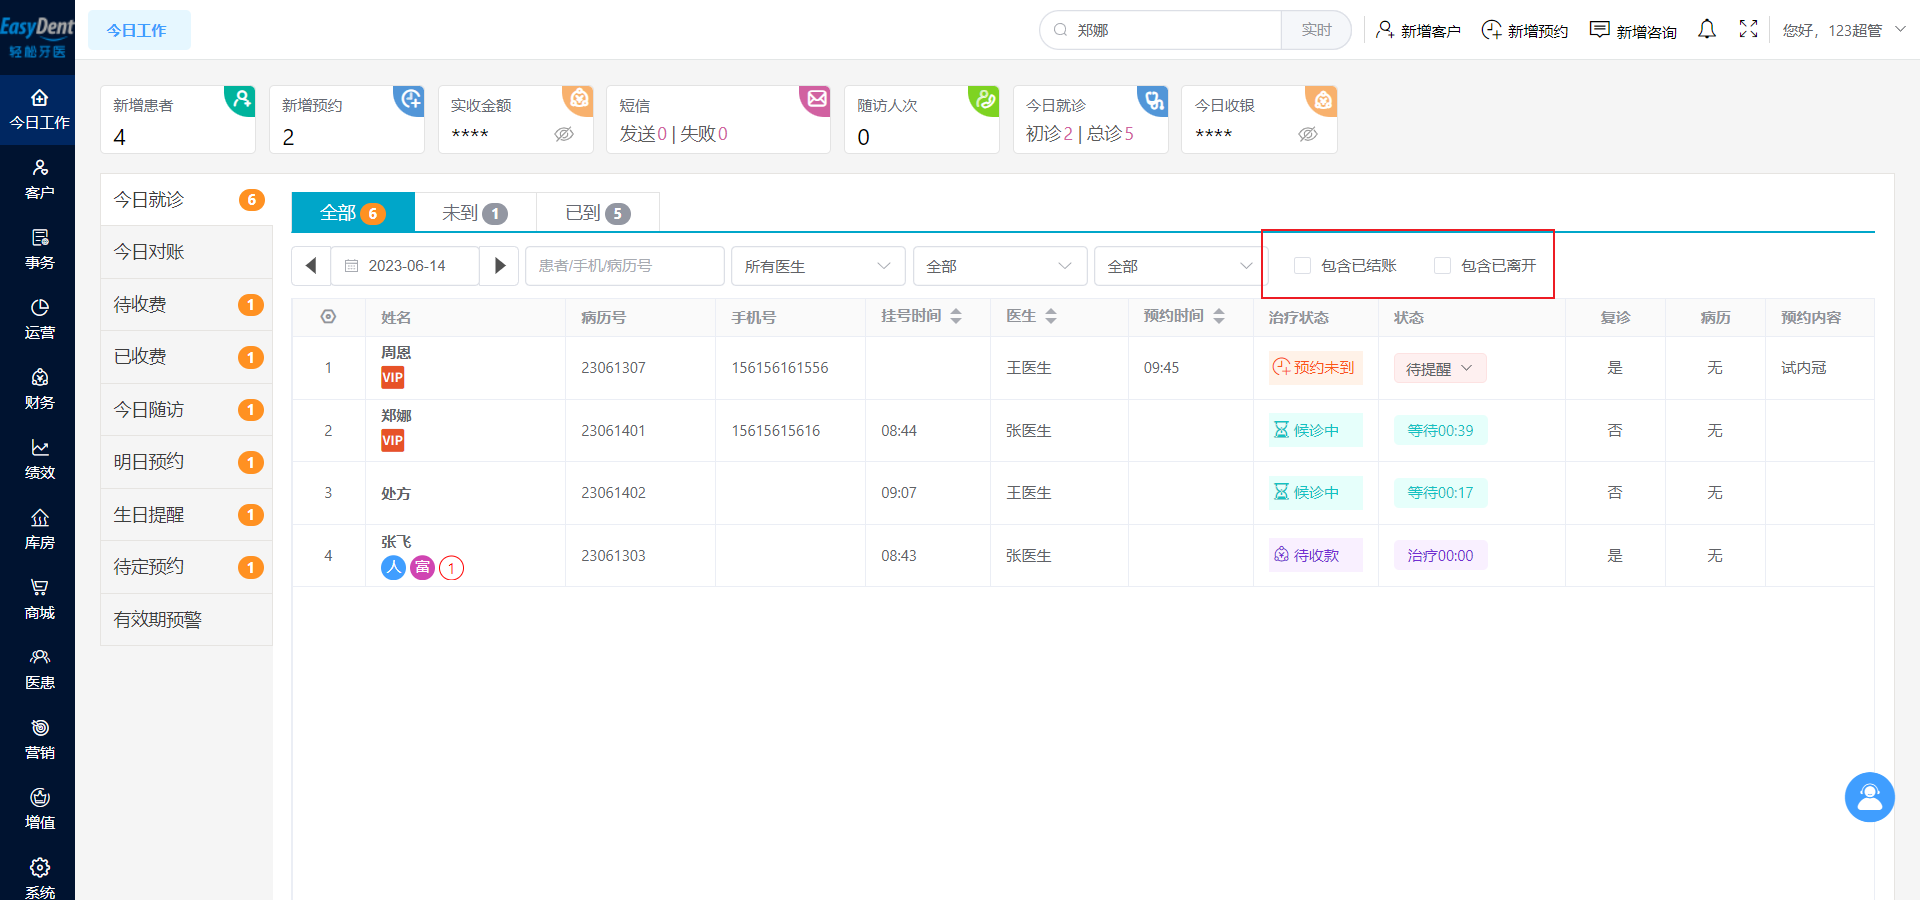Switch to 未到 tab
The width and height of the screenshot is (1920, 900).
475,213
